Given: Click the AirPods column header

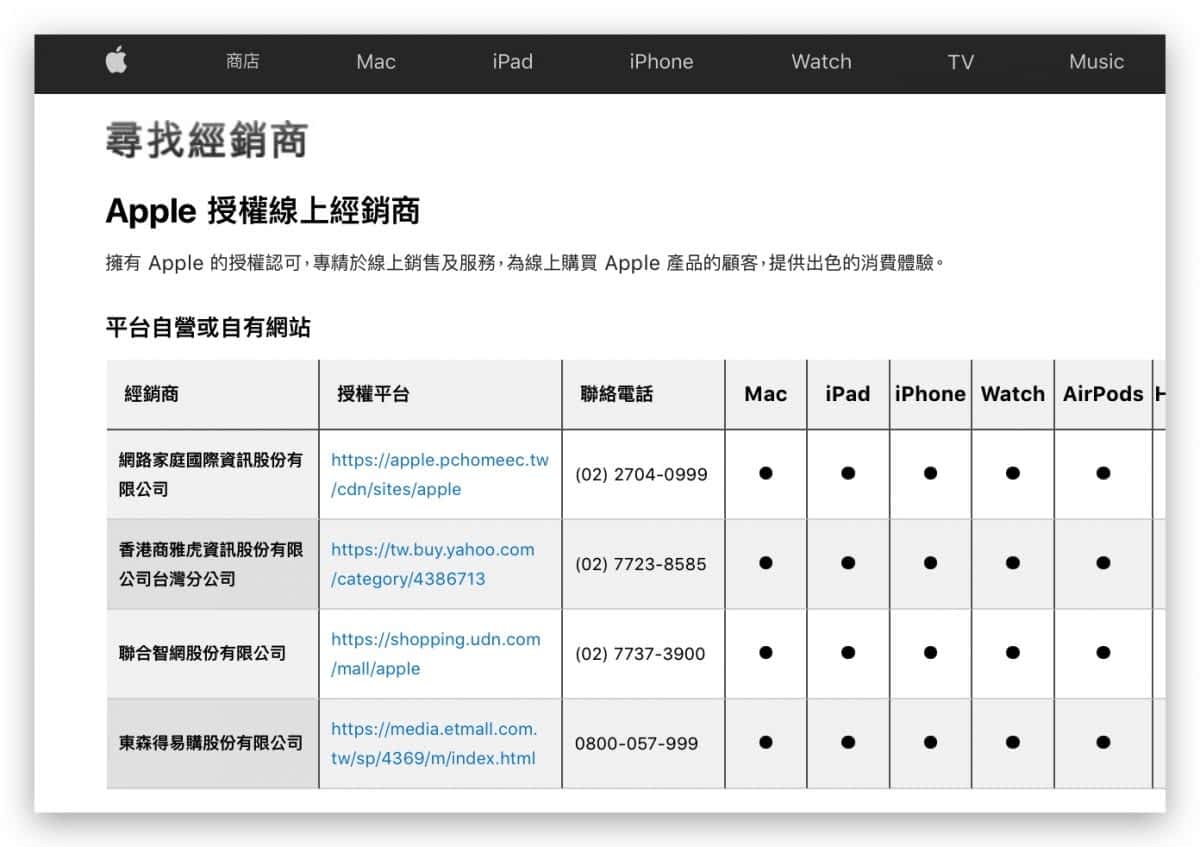Looking at the screenshot, I should point(1102,394).
